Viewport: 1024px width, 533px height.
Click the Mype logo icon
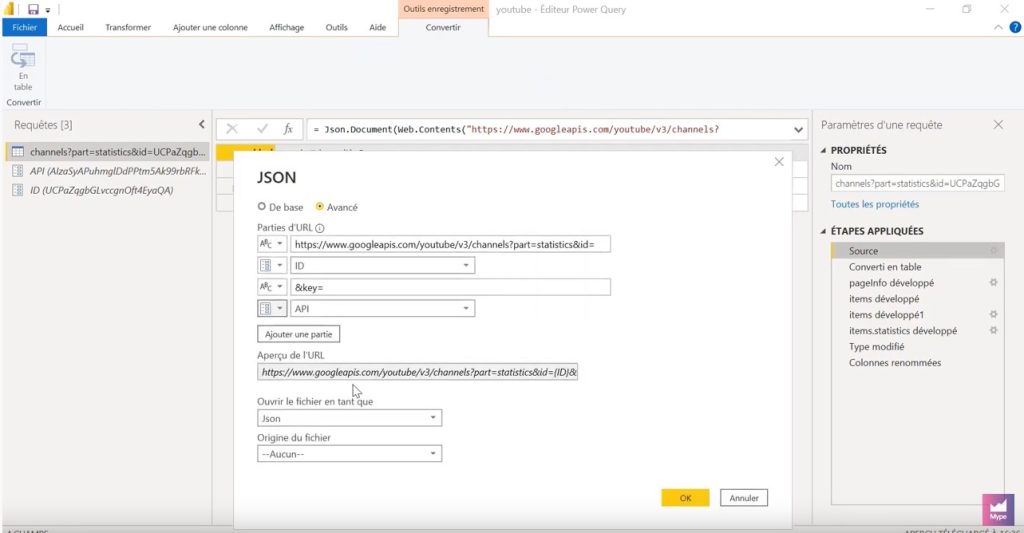[998, 509]
